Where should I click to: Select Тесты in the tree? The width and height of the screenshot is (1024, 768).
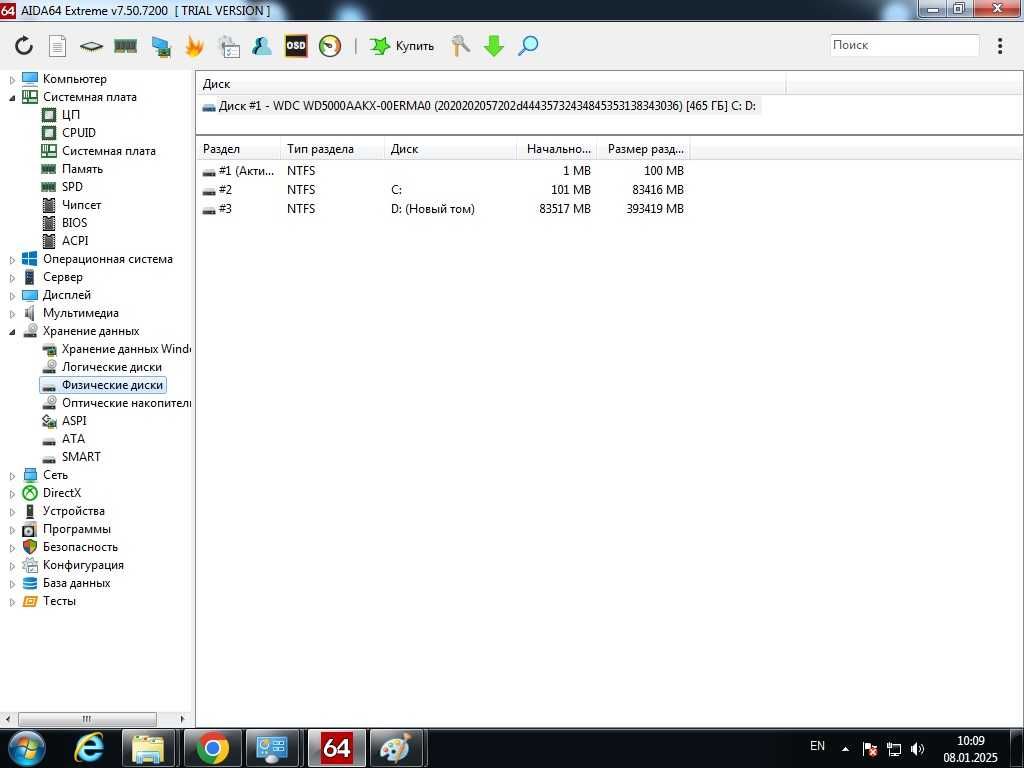pos(59,601)
